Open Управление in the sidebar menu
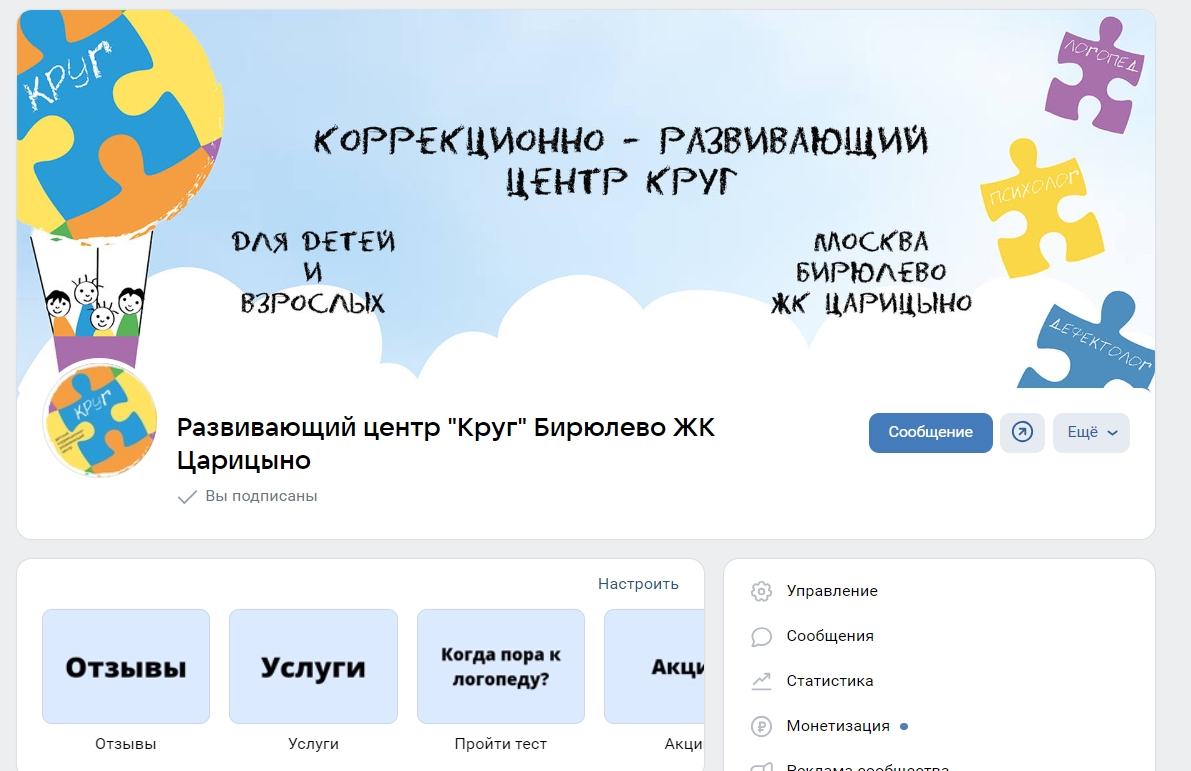Viewport: 1191px width, 771px height. pyautogui.click(x=832, y=591)
